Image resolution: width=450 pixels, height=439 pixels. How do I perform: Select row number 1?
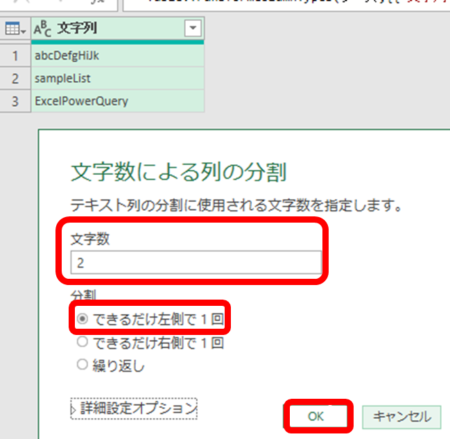15,56
